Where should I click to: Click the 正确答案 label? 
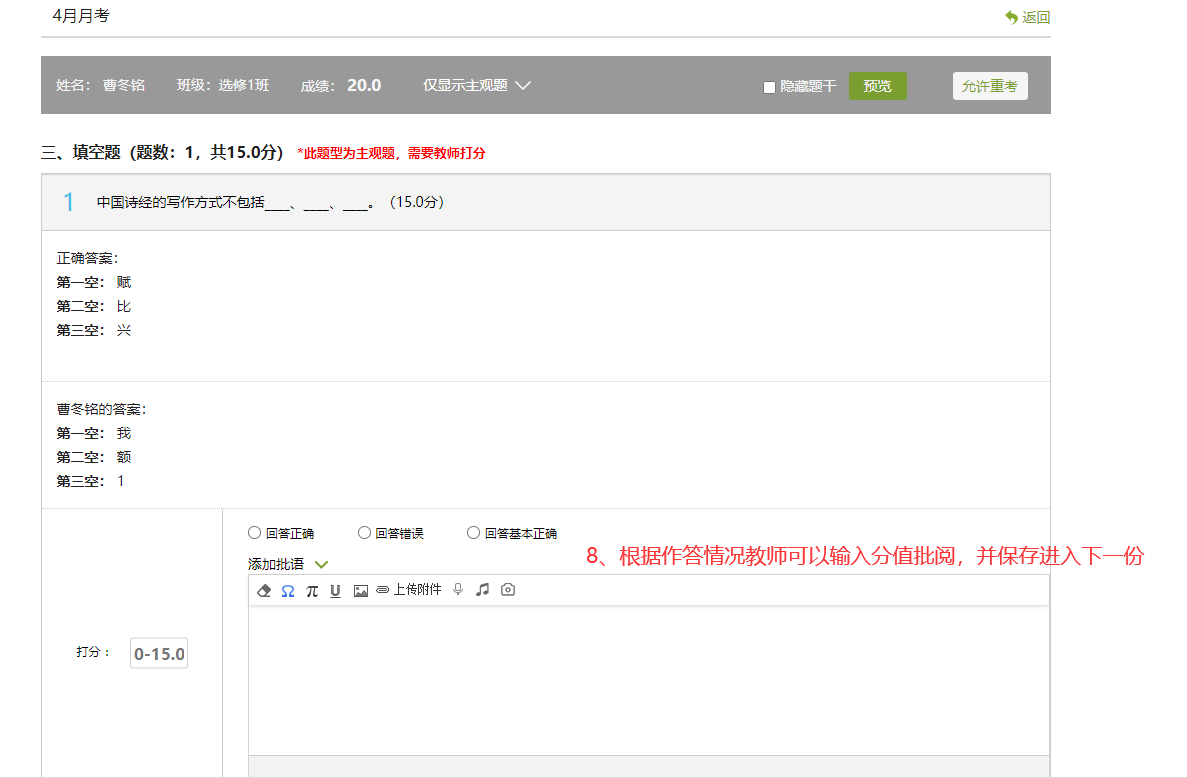tap(87, 258)
